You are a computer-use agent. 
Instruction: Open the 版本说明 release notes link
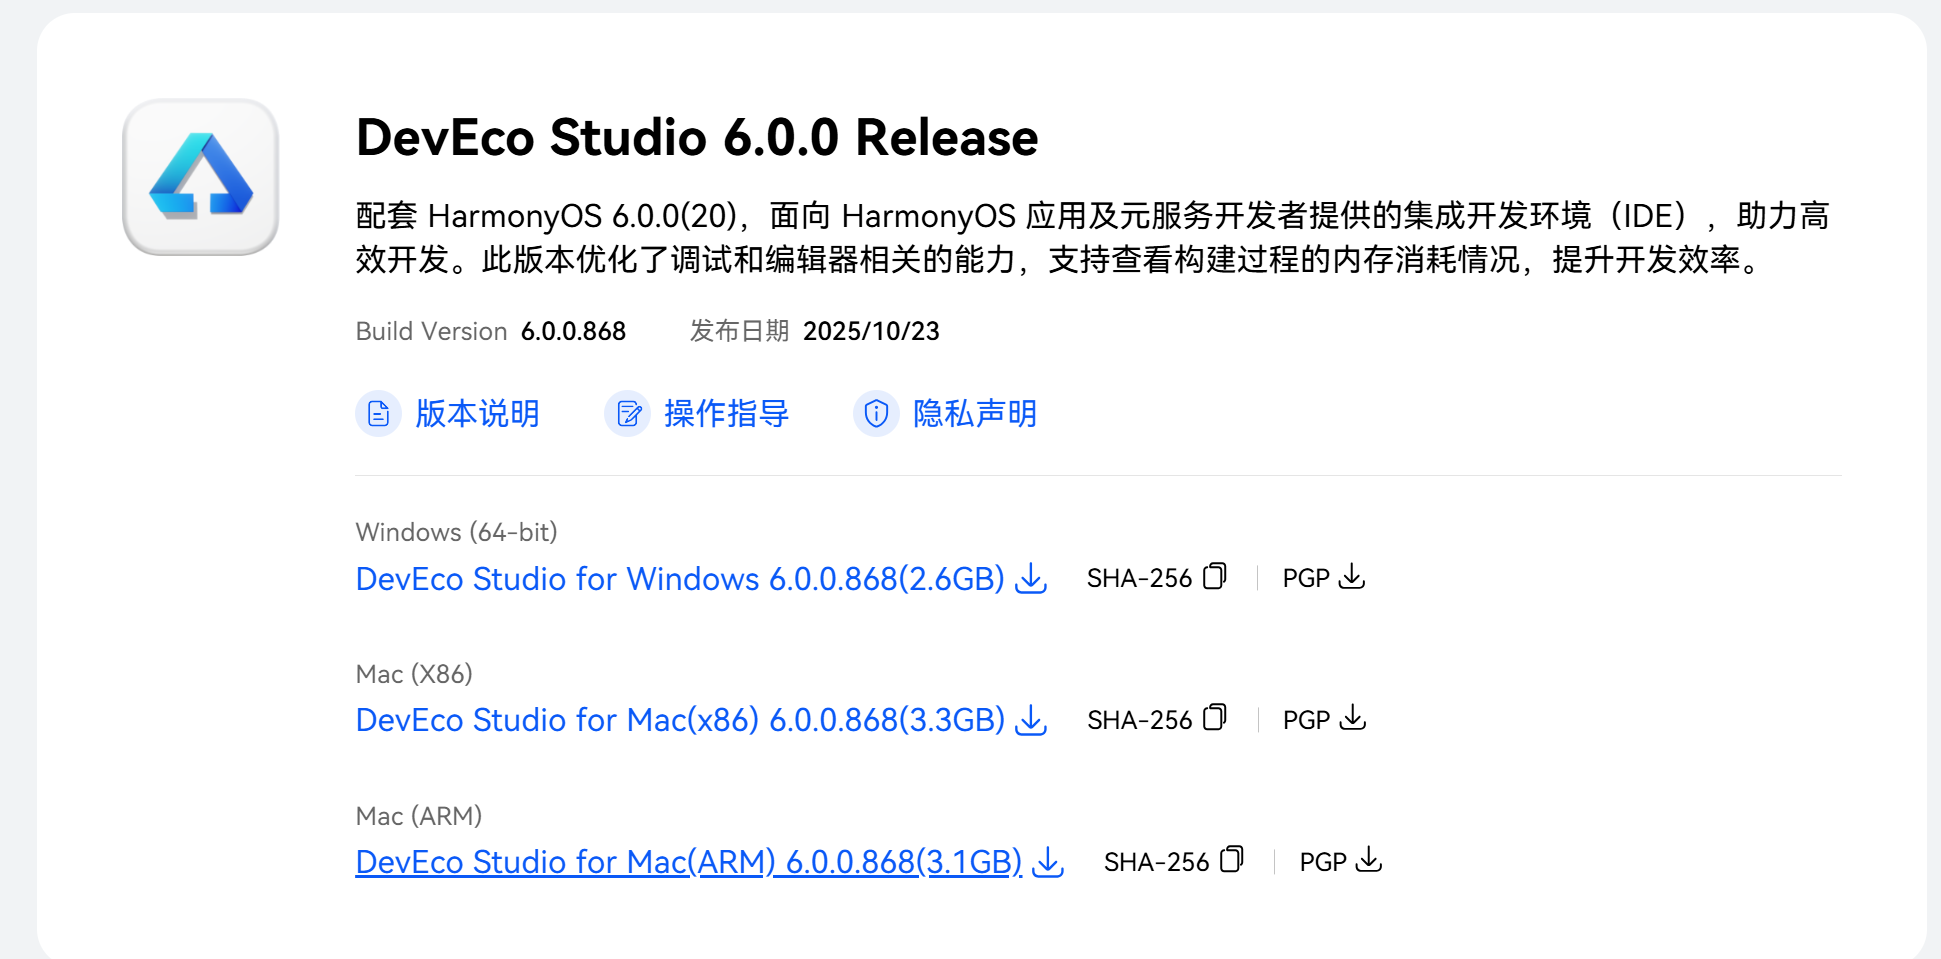click(477, 413)
